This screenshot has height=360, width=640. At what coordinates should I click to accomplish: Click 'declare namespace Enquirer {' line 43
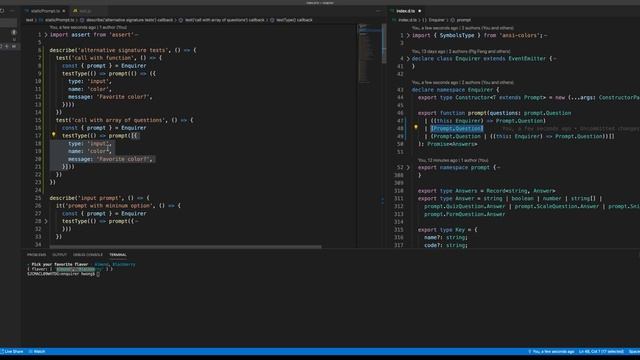tap(456, 90)
